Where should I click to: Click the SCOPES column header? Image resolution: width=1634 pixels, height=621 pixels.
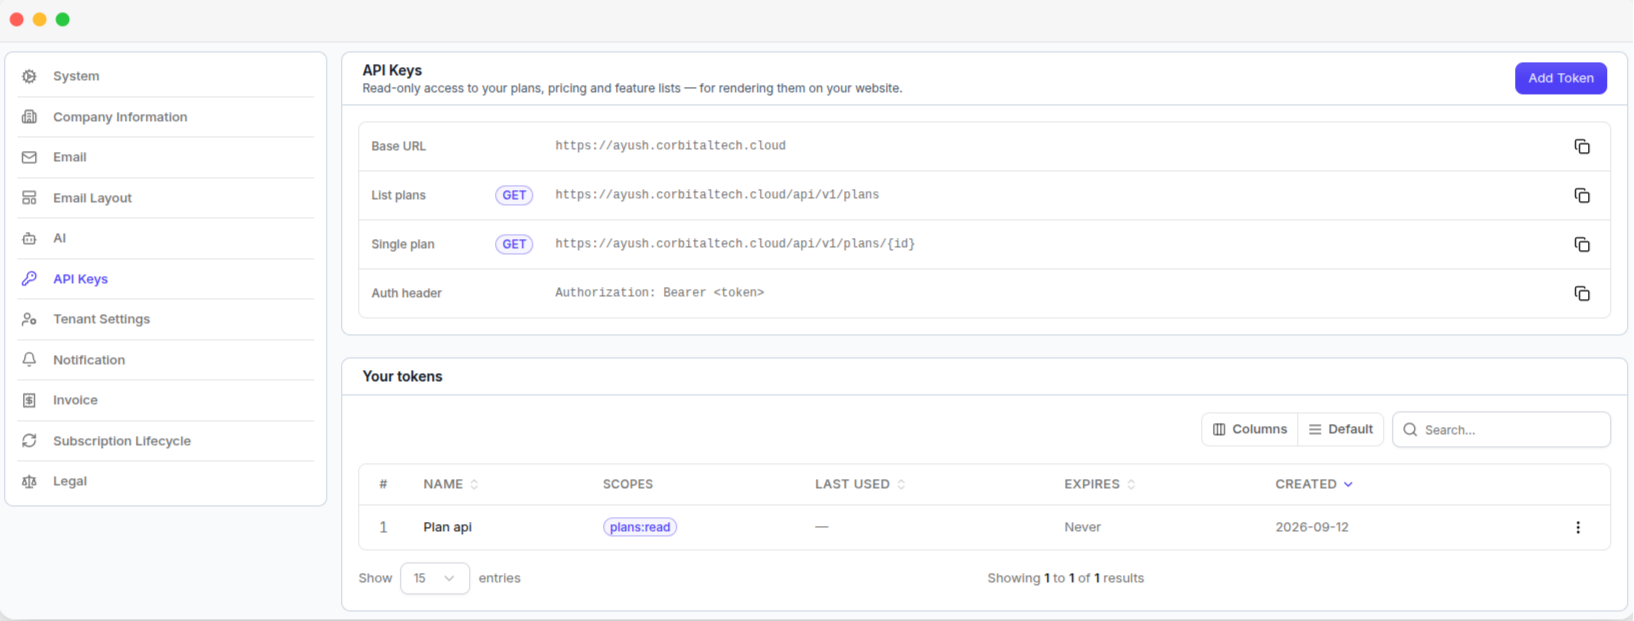pos(627,484)
